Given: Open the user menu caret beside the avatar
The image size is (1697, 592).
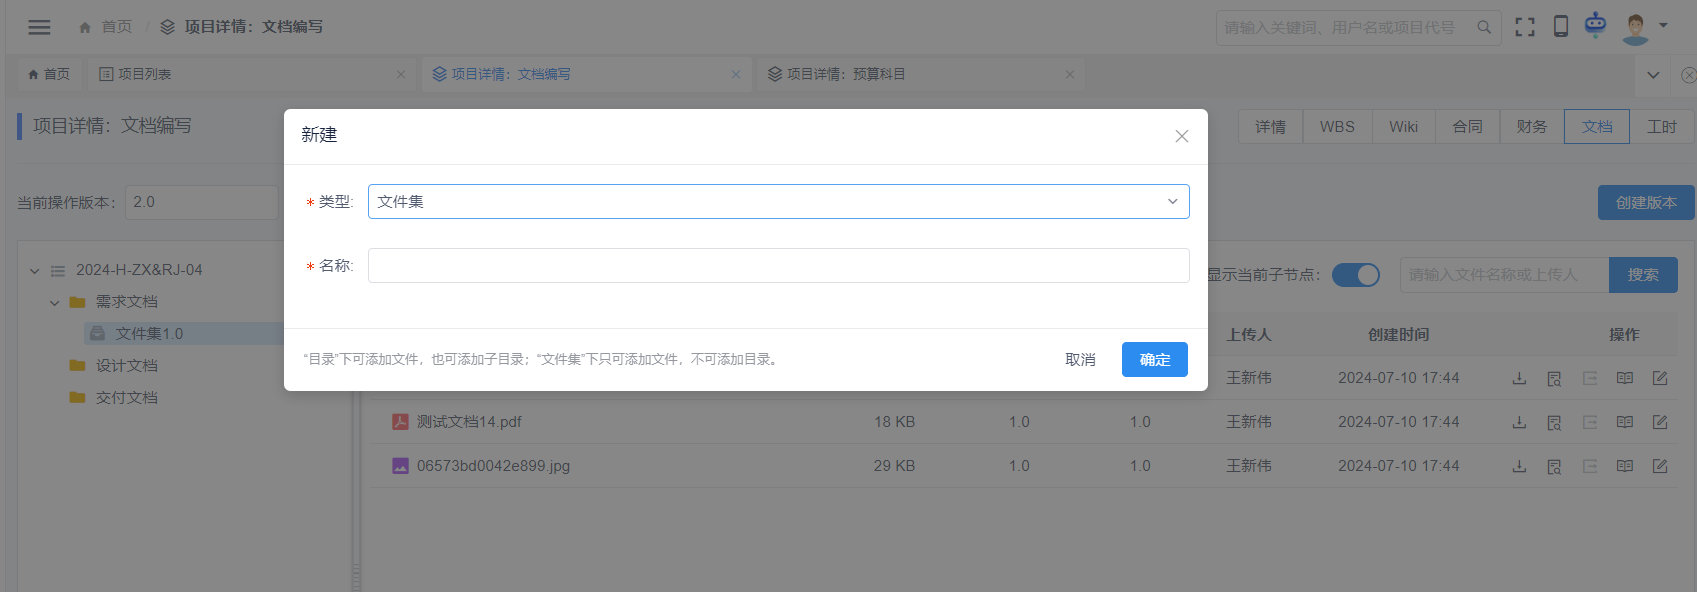Looking at the screenshot, I should (1663, 26).
